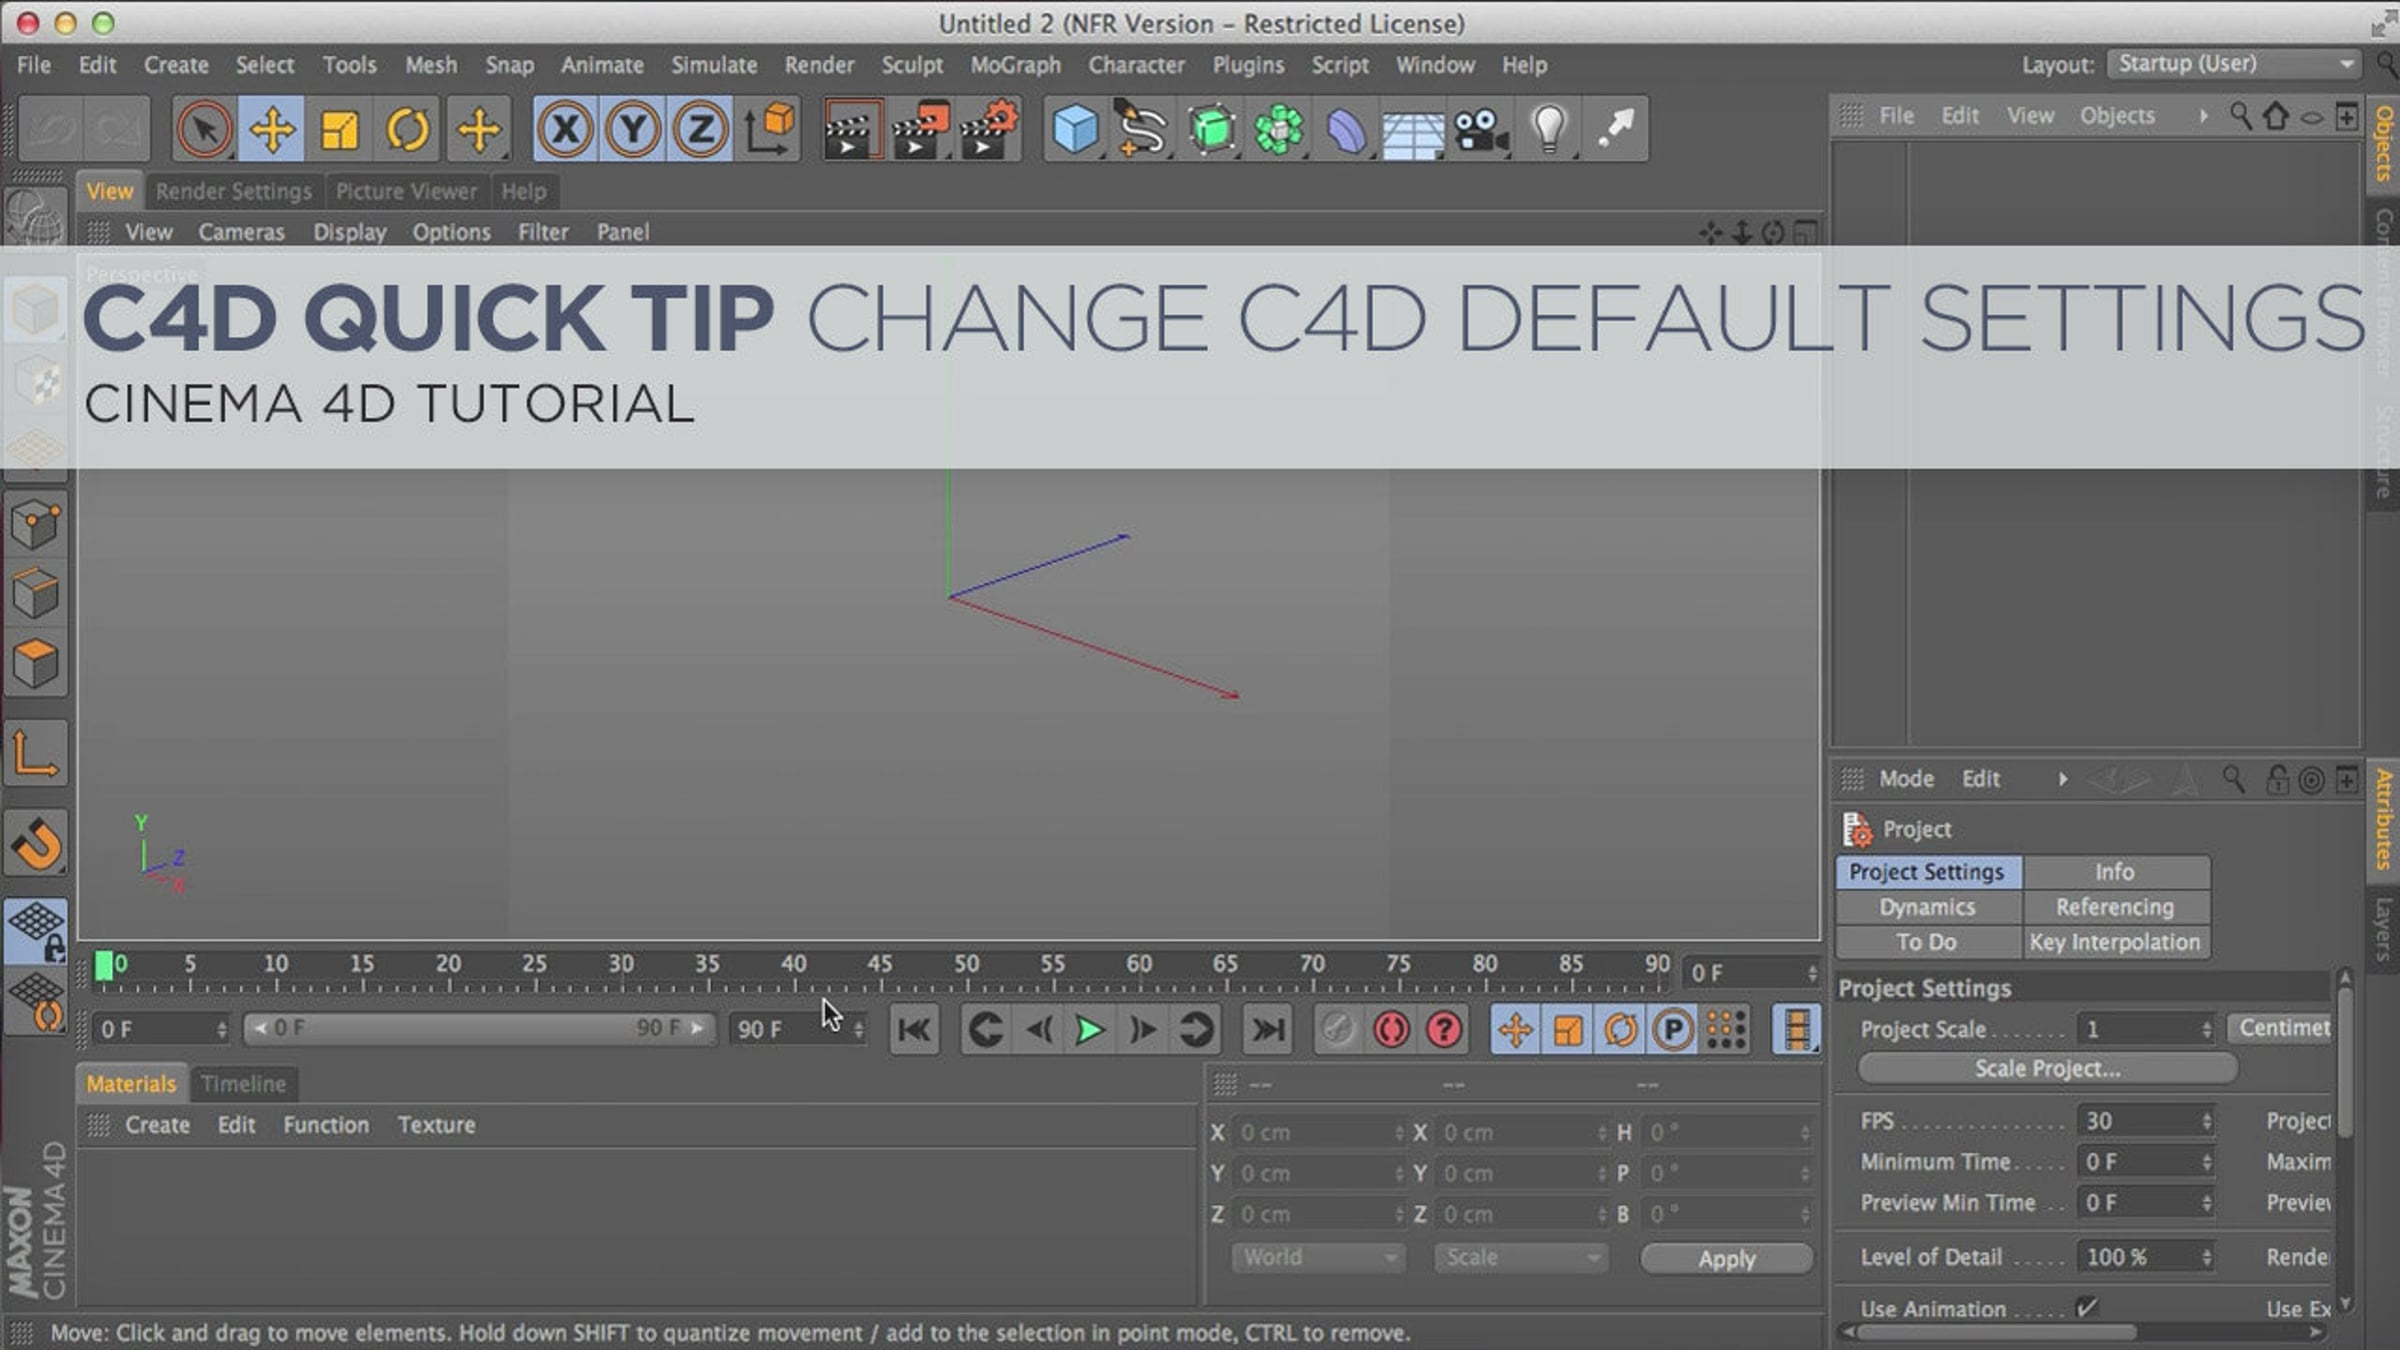
Task: Open the Timeline tab
Action: [x=243, y=1083]
